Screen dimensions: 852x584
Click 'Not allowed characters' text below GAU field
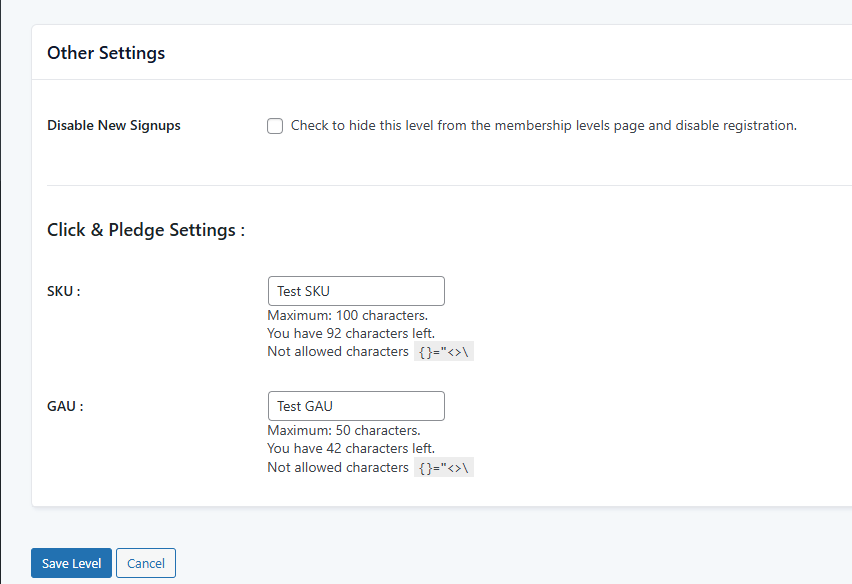click(338, 467)
